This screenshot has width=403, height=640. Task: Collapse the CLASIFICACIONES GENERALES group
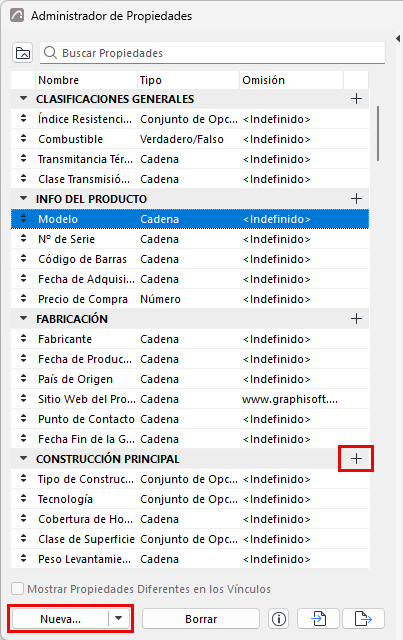coord(24,99)
